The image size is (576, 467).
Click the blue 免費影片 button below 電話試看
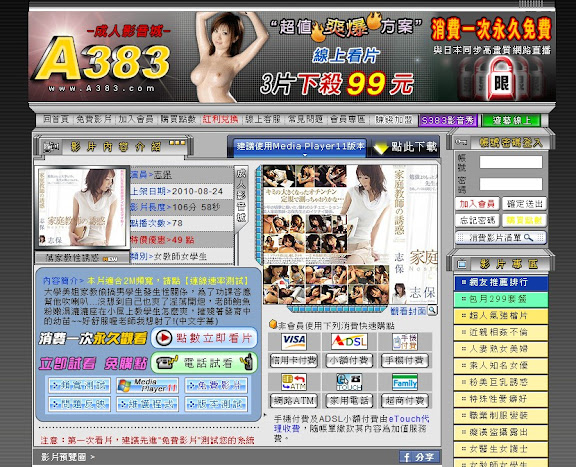click(216, 385)
